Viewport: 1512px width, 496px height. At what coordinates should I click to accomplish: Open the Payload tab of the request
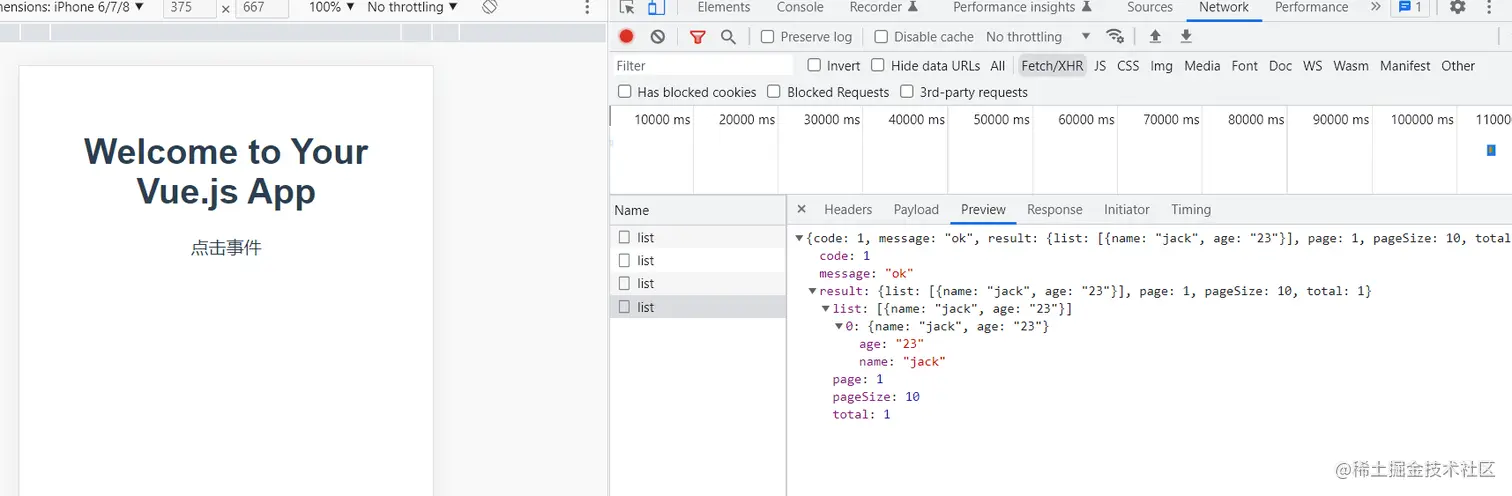click(x=916, y=209)
